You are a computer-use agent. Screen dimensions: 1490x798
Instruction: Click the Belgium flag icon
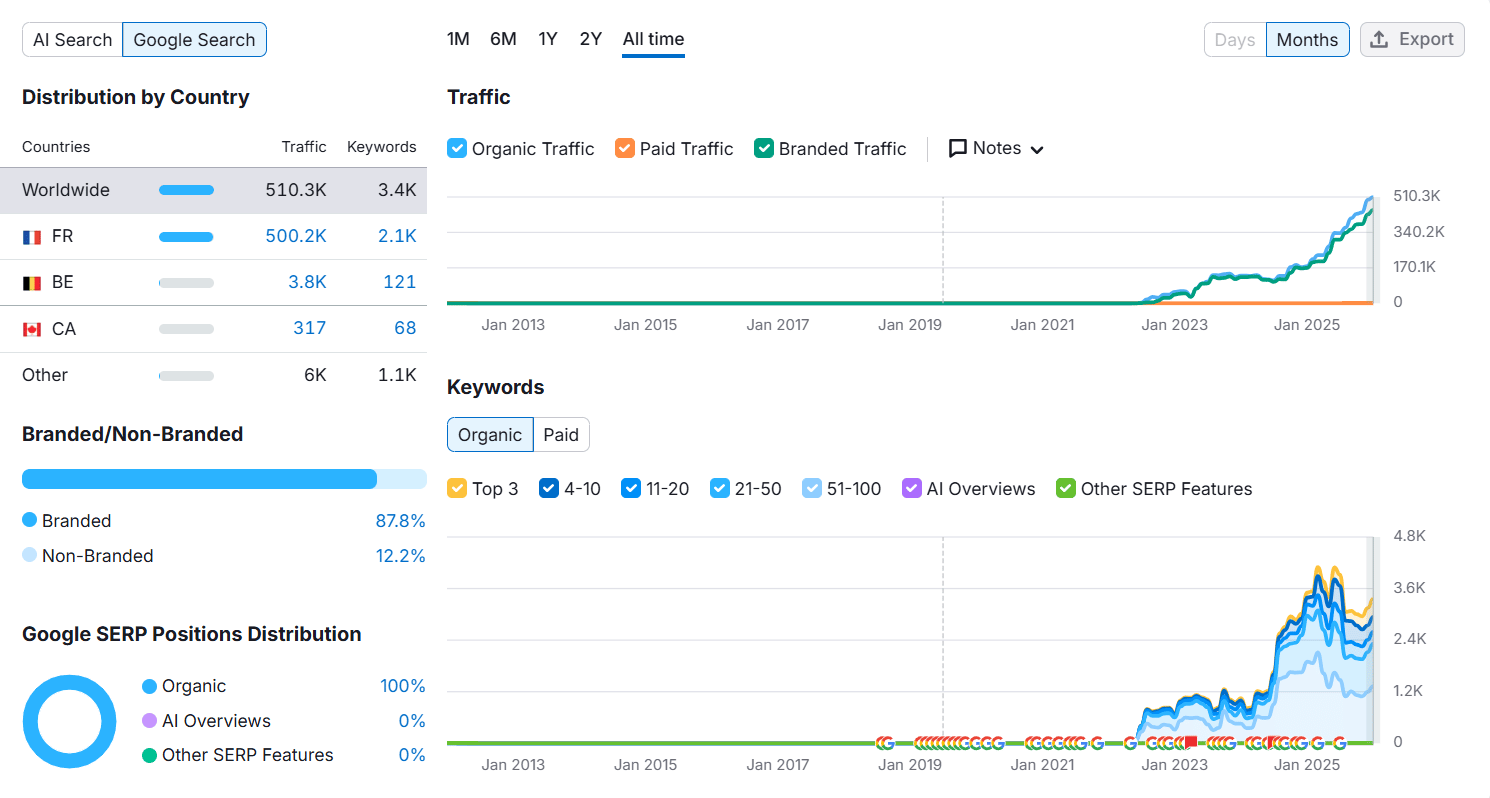pyautogui.click(x=32, y=283)
